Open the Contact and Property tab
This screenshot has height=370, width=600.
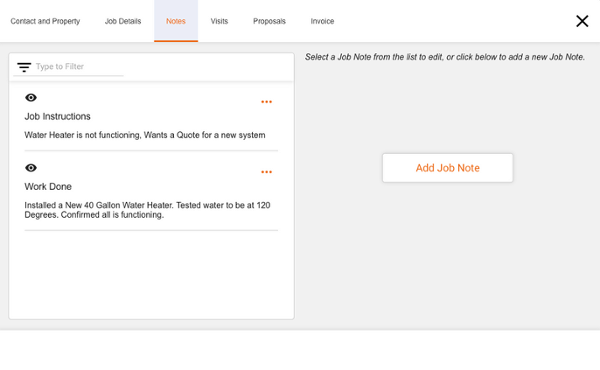pos(45,21)
